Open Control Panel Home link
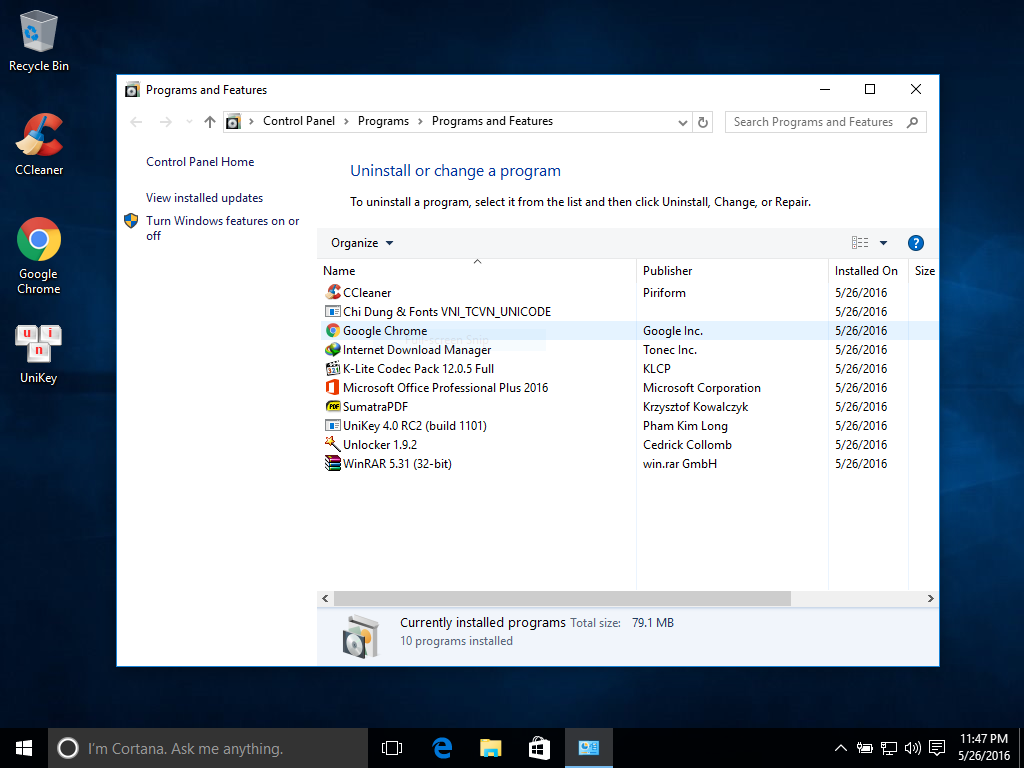The height and width of the screenshot is (768, 1024). click(200, 162)
